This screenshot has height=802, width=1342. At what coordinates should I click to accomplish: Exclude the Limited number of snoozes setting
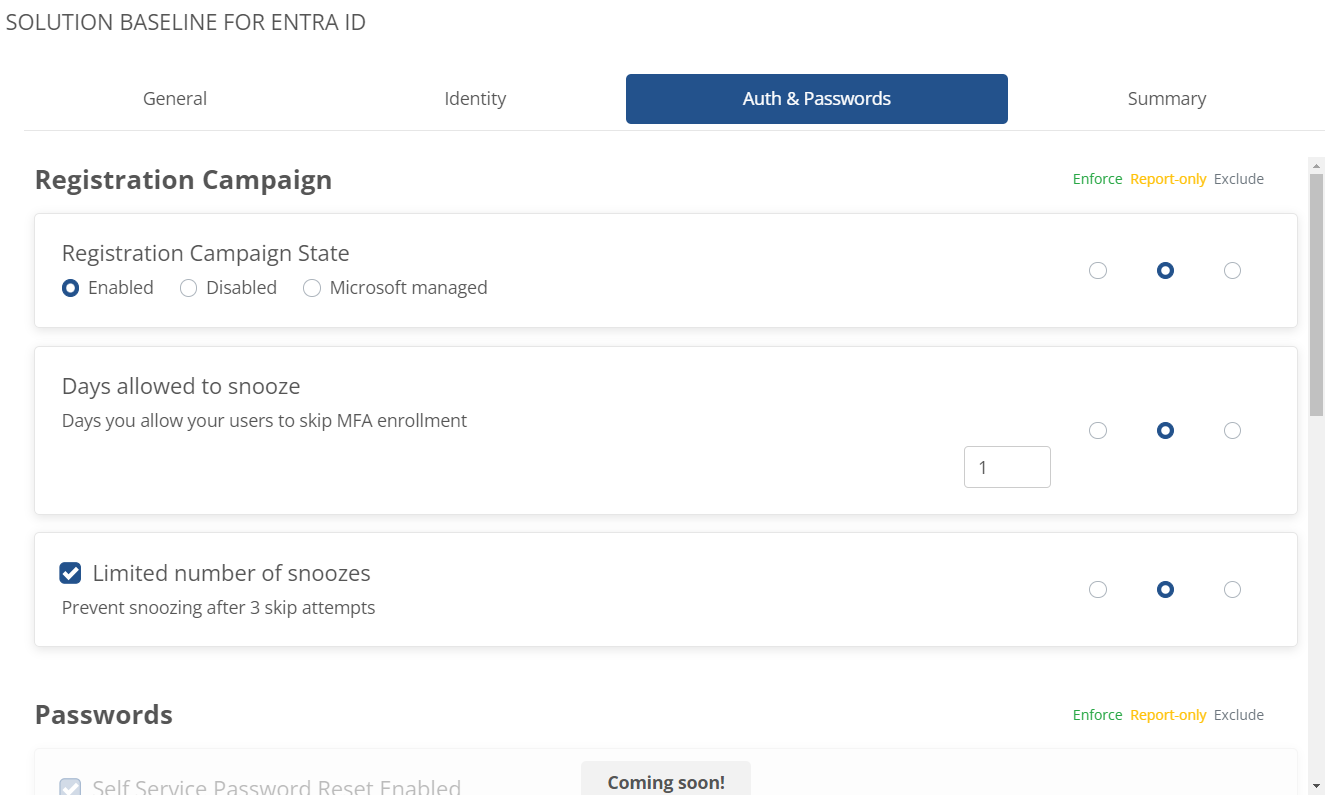click(x=1232, y=589)
